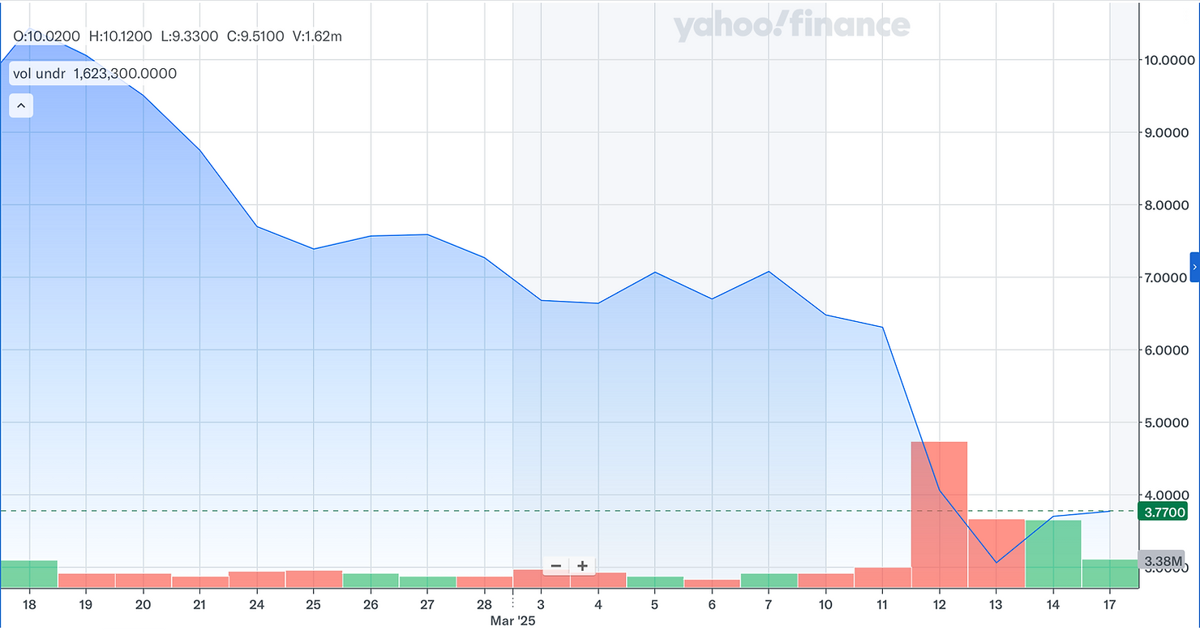Viewport: 1200px width, 630px height.
Task: Click the green volume bar for 18
Action: [28, 574]
